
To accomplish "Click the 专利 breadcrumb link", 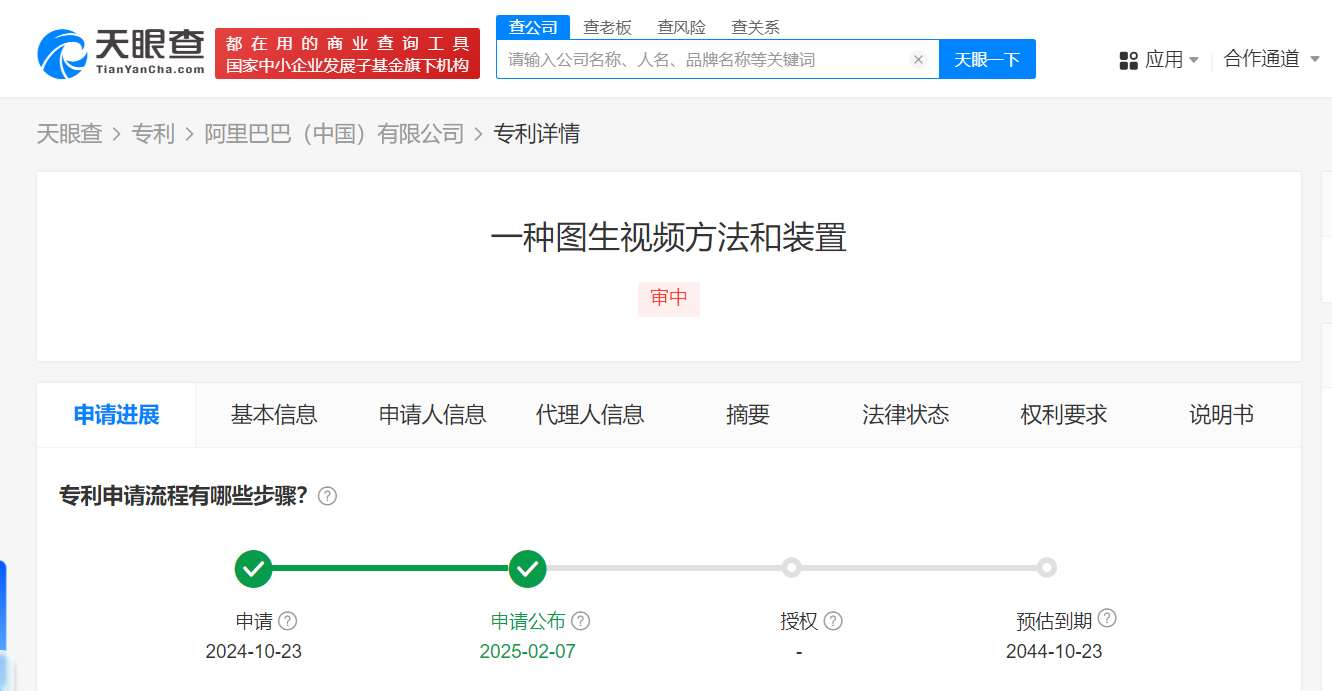I will [x=153, y=134].
